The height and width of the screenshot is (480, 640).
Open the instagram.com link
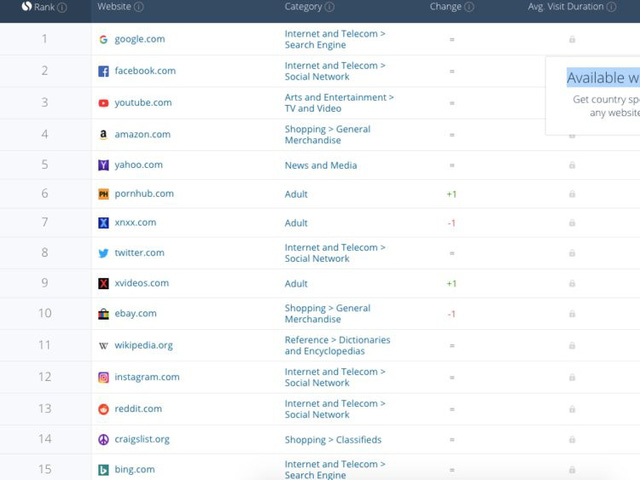147,378
